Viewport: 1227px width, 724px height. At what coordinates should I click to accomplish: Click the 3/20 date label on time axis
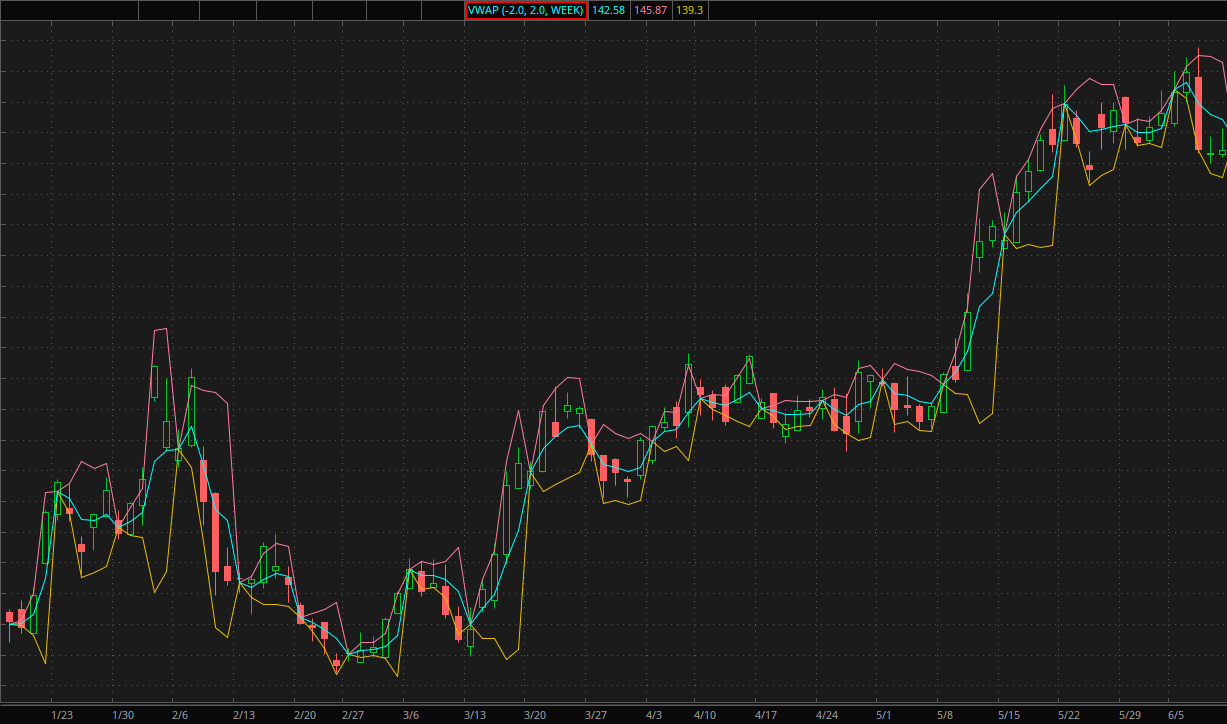[535, 715]
